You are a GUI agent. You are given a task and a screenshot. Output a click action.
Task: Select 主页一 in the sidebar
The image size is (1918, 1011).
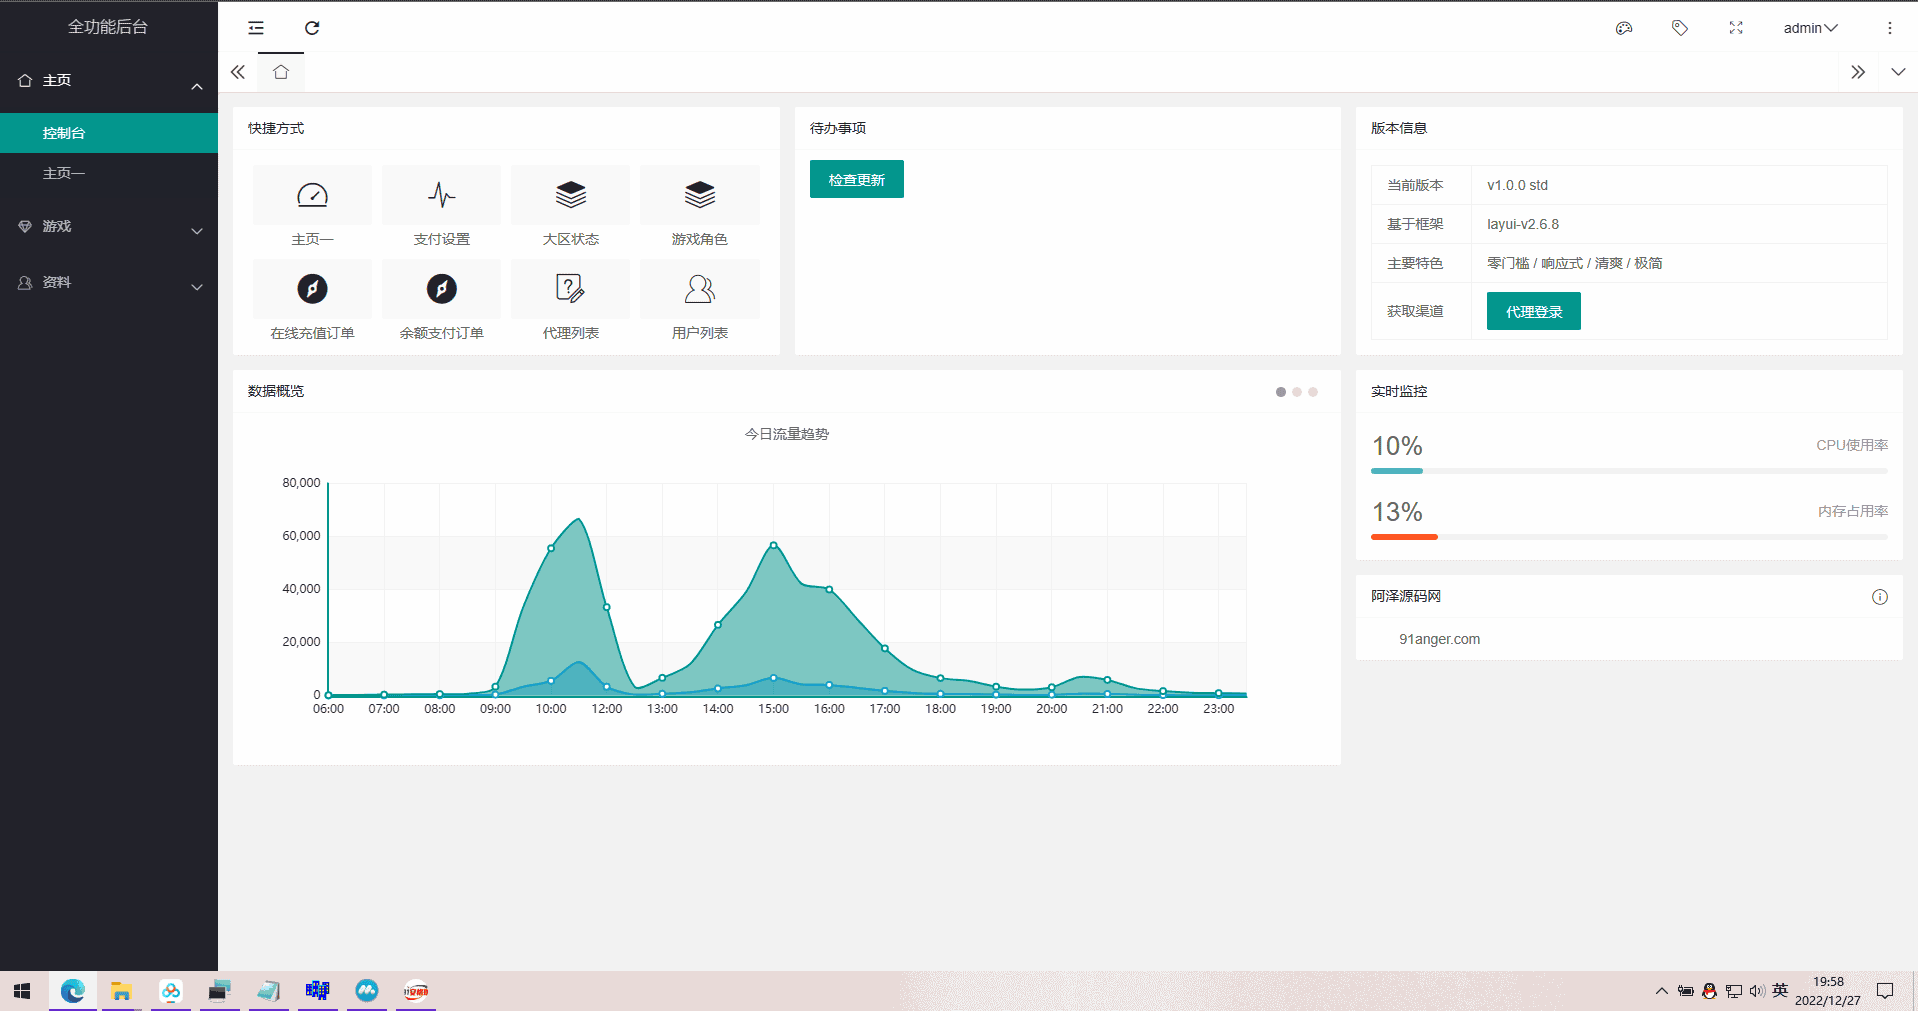point(64,173)
